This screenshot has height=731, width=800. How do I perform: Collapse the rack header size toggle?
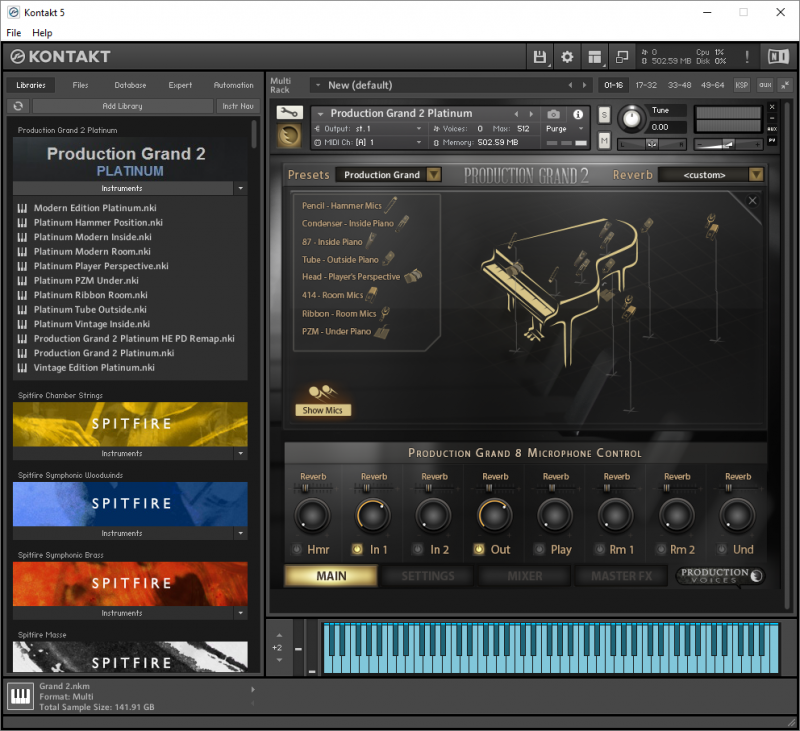(x=785, y=85)
